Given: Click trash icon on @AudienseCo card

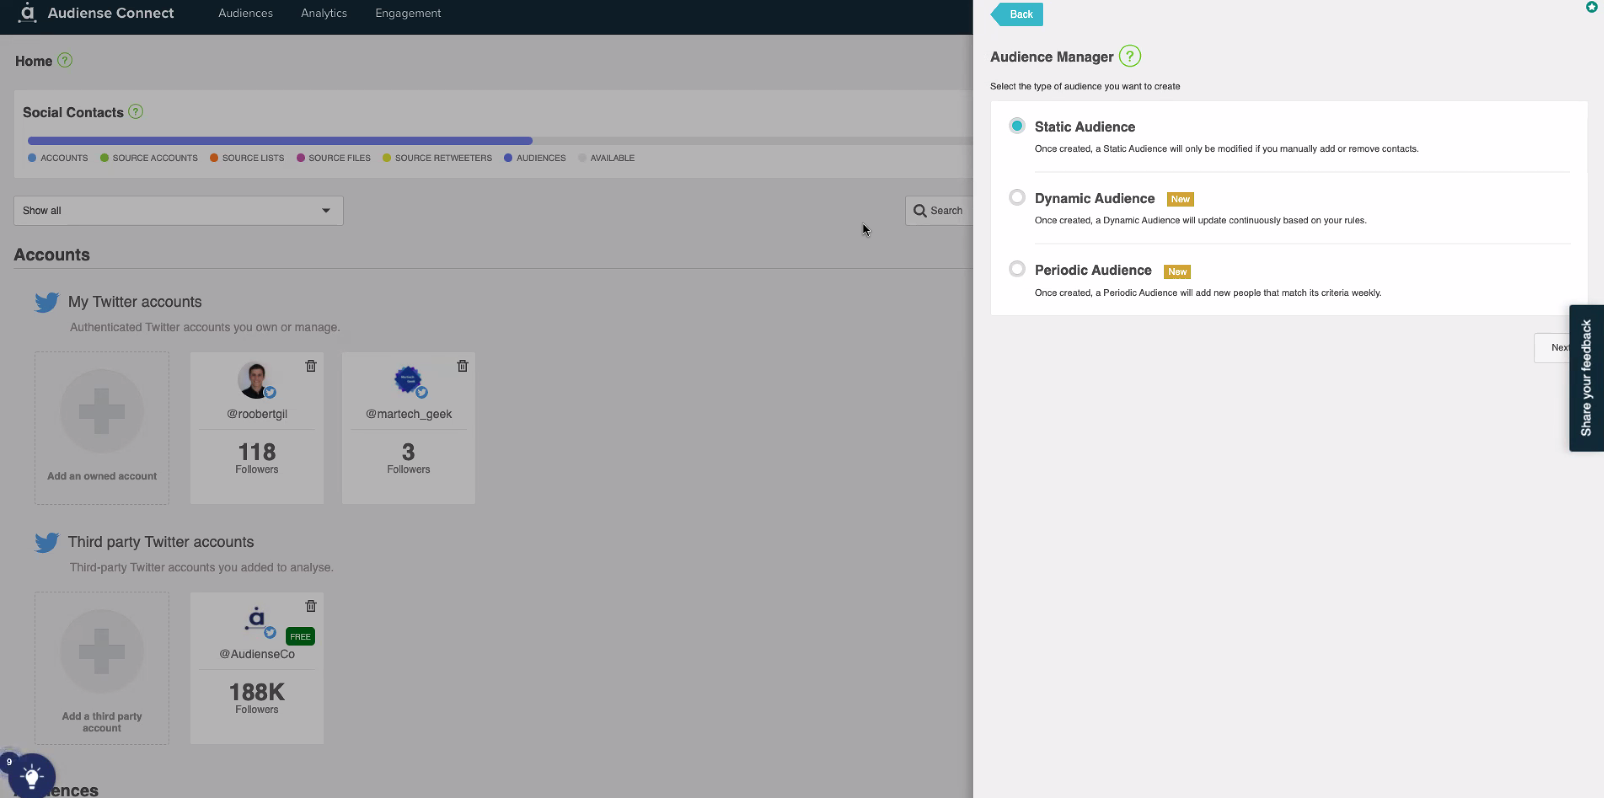Looking at the screenshot, I should 311,606.
